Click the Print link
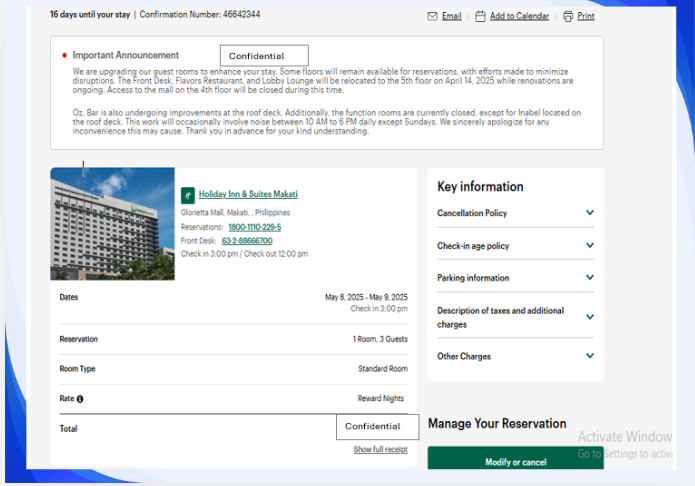 point(586,16)
